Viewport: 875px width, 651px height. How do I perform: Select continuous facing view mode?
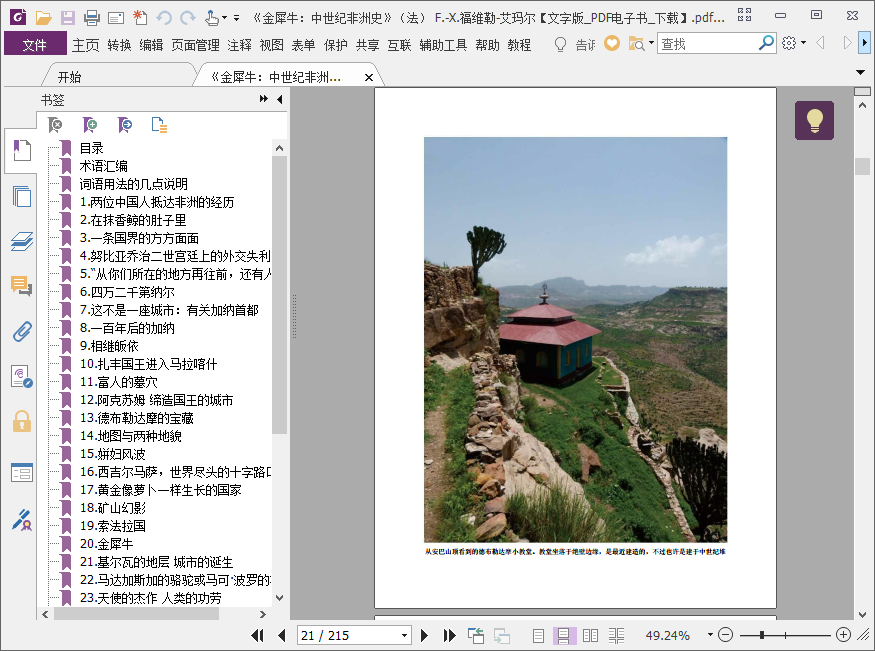click(x=617, y=635)
